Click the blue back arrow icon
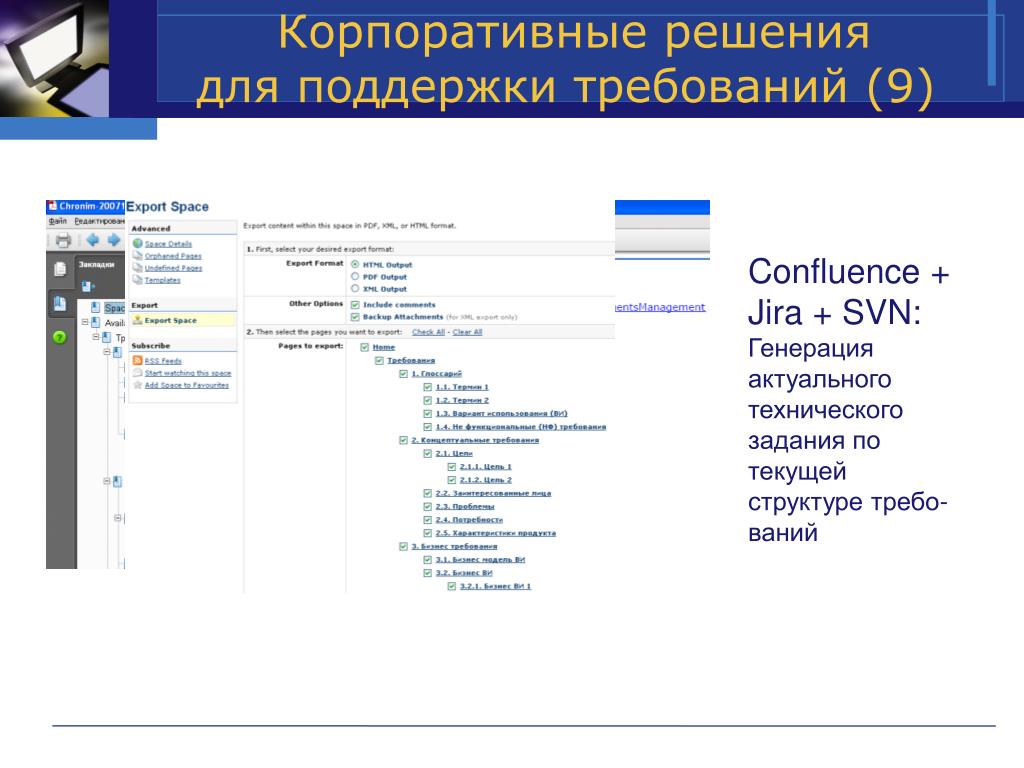This screenshot has height=768, width=1024. [x=93, y=240]
